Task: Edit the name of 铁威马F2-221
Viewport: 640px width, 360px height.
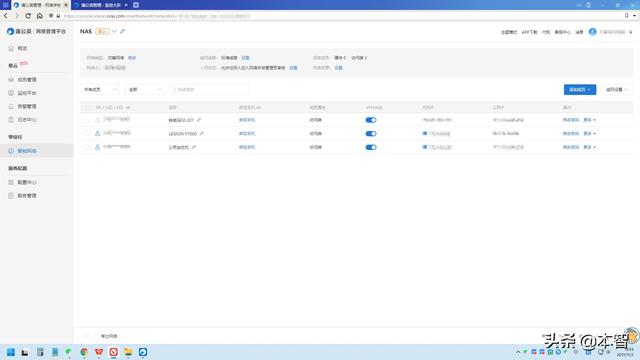Action: tap(199, 120)
